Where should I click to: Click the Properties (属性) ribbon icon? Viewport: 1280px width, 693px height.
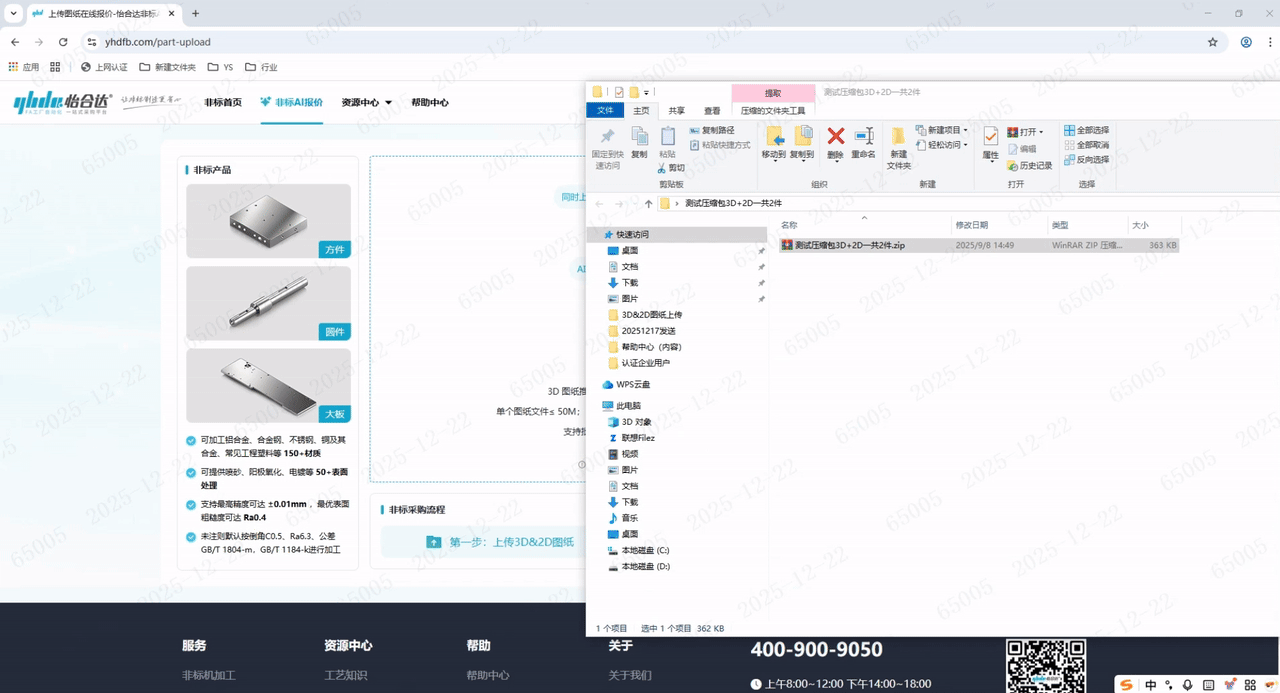[x=990, y=141]
